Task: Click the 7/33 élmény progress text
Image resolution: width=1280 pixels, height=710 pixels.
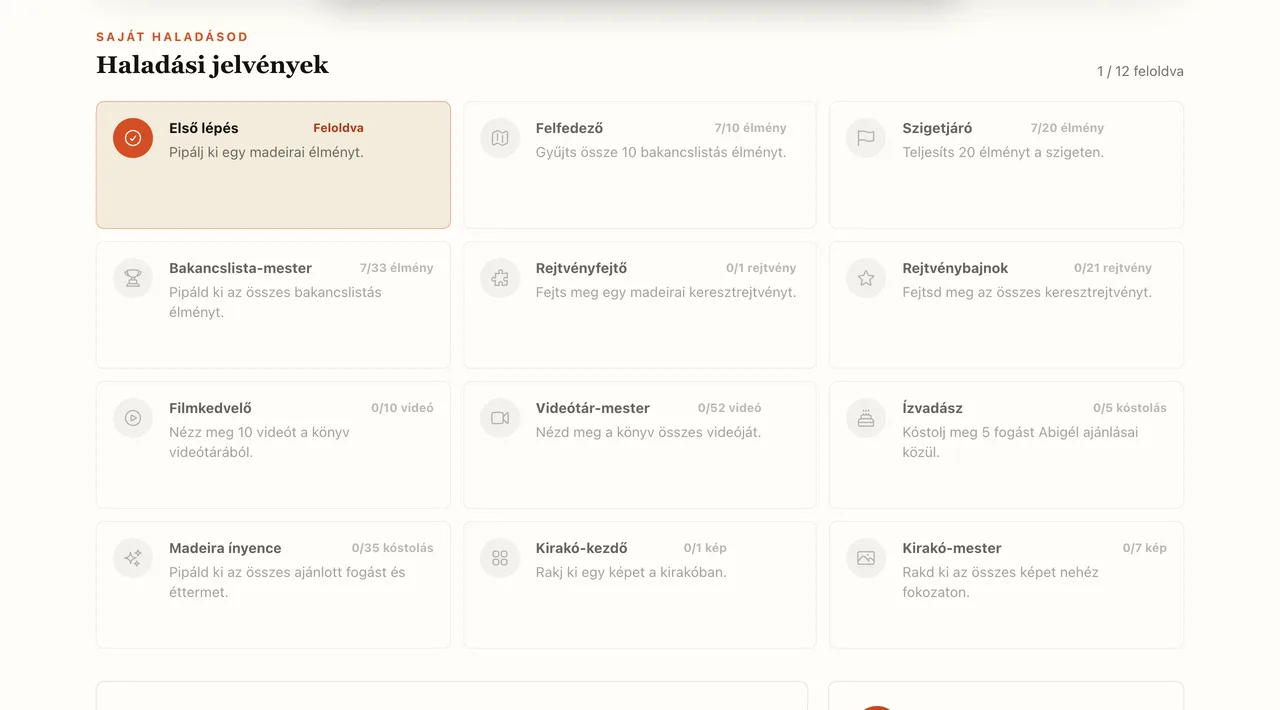Action: coord(397,268)
